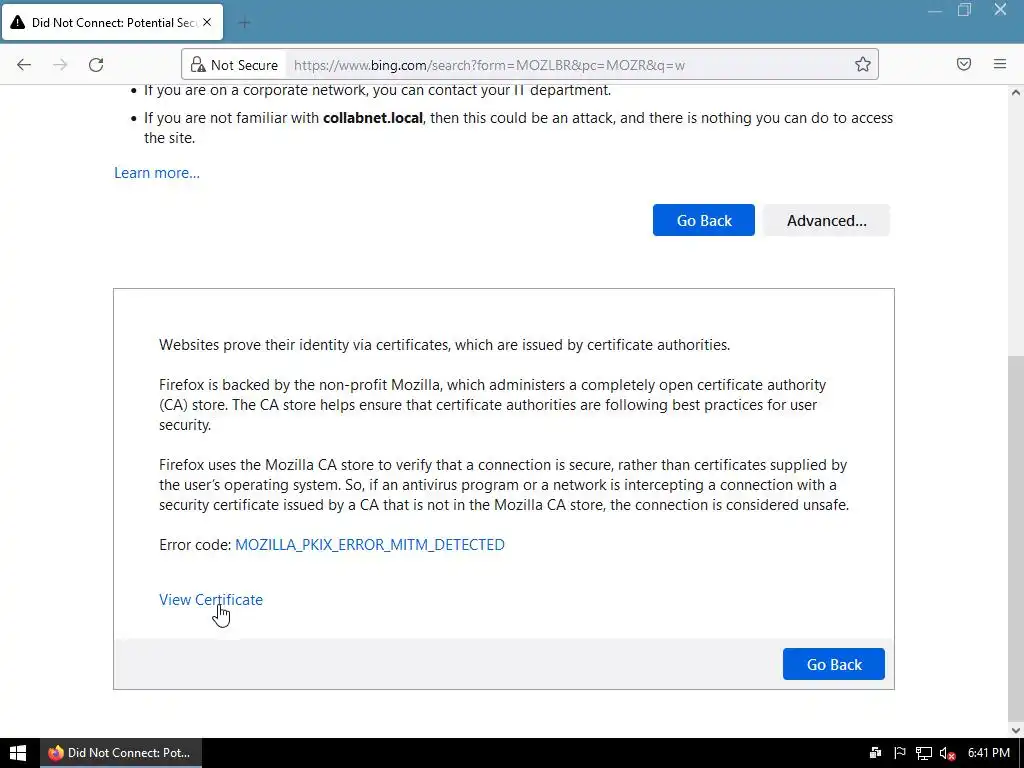Open the Firefox hamburger menu
1024x768 pixels.
pos(1000,64)
